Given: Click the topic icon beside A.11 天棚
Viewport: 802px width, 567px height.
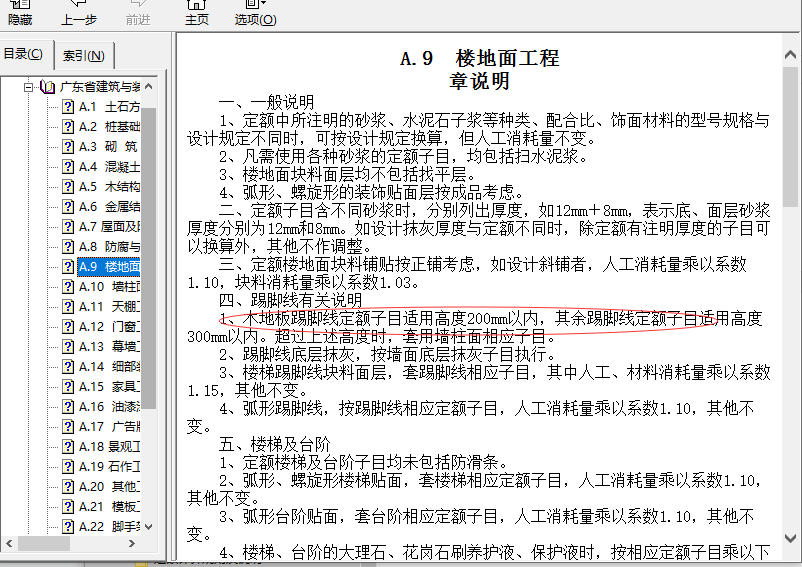Looking at the screenshot, I should 68,307.
